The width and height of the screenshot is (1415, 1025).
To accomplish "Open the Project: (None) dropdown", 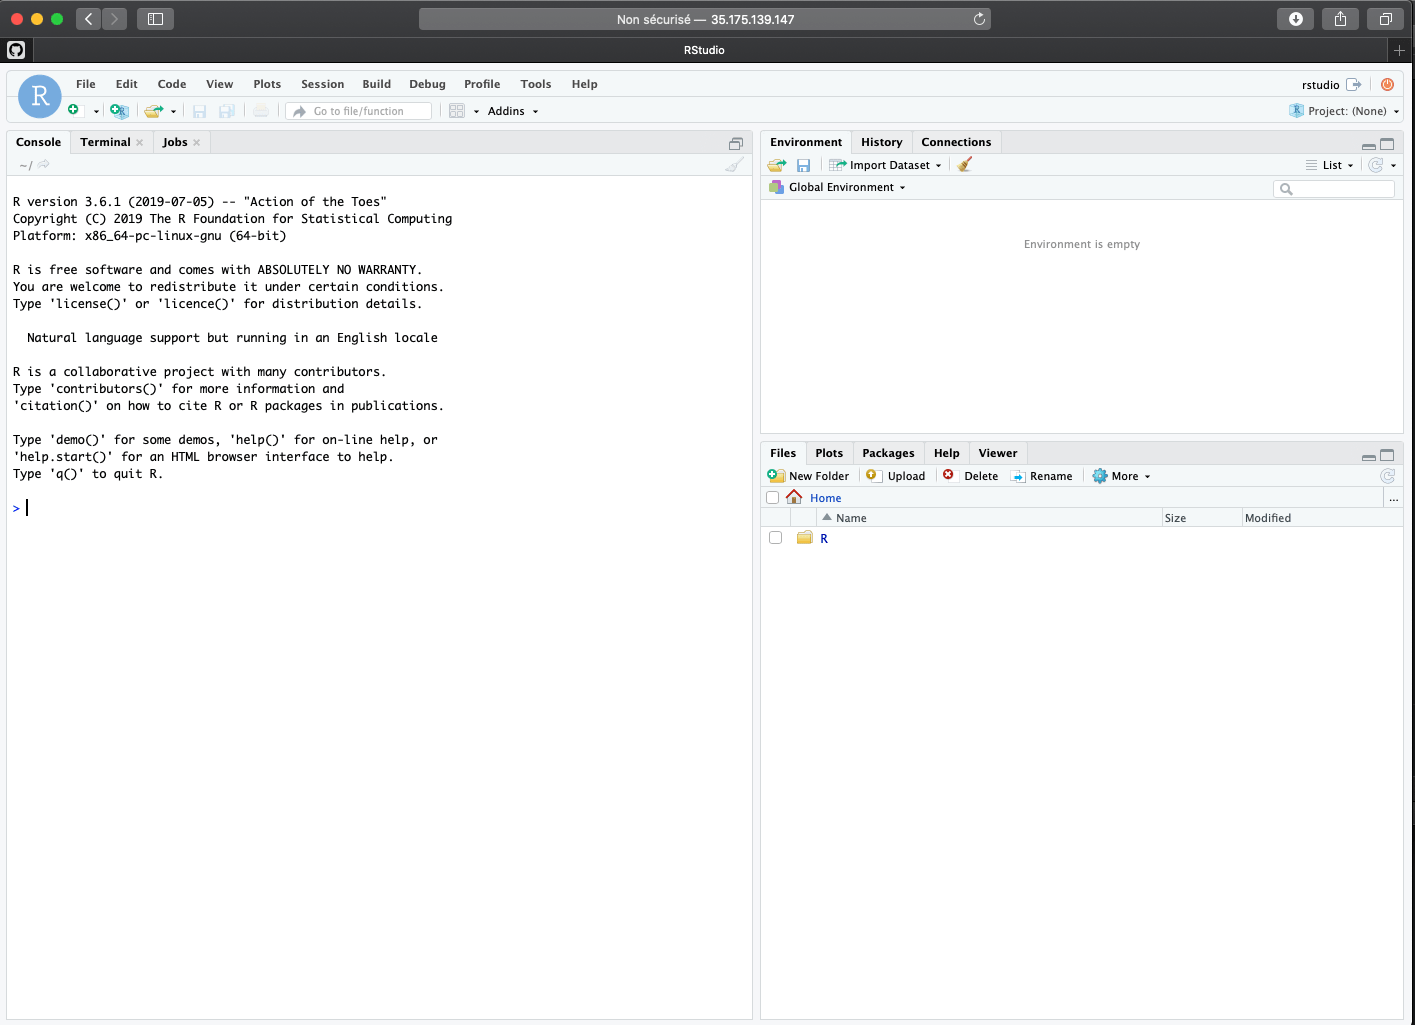I will pyautogui.click(x=1344, y=111).
